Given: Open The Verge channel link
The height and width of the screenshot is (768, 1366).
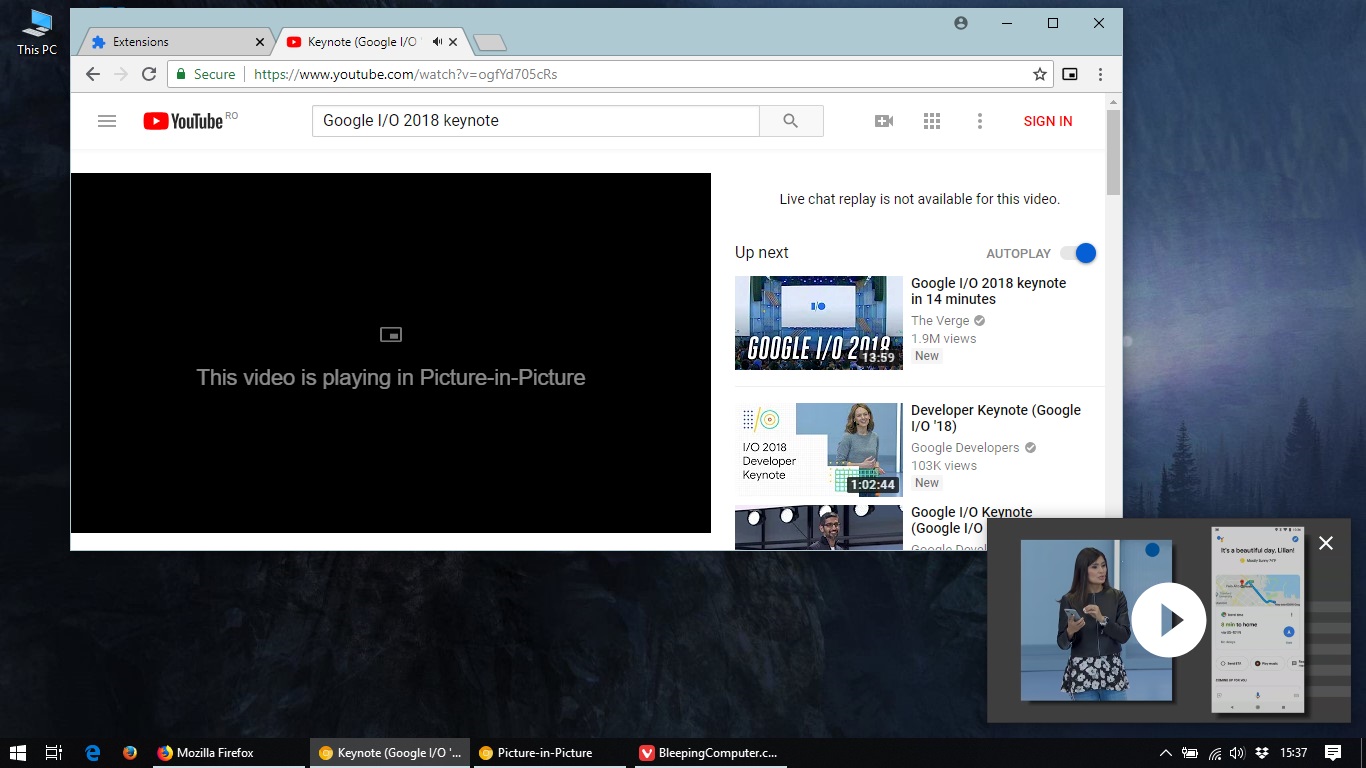Looking at the screenshot, I should pyautogui.click(x=940, y=321).
